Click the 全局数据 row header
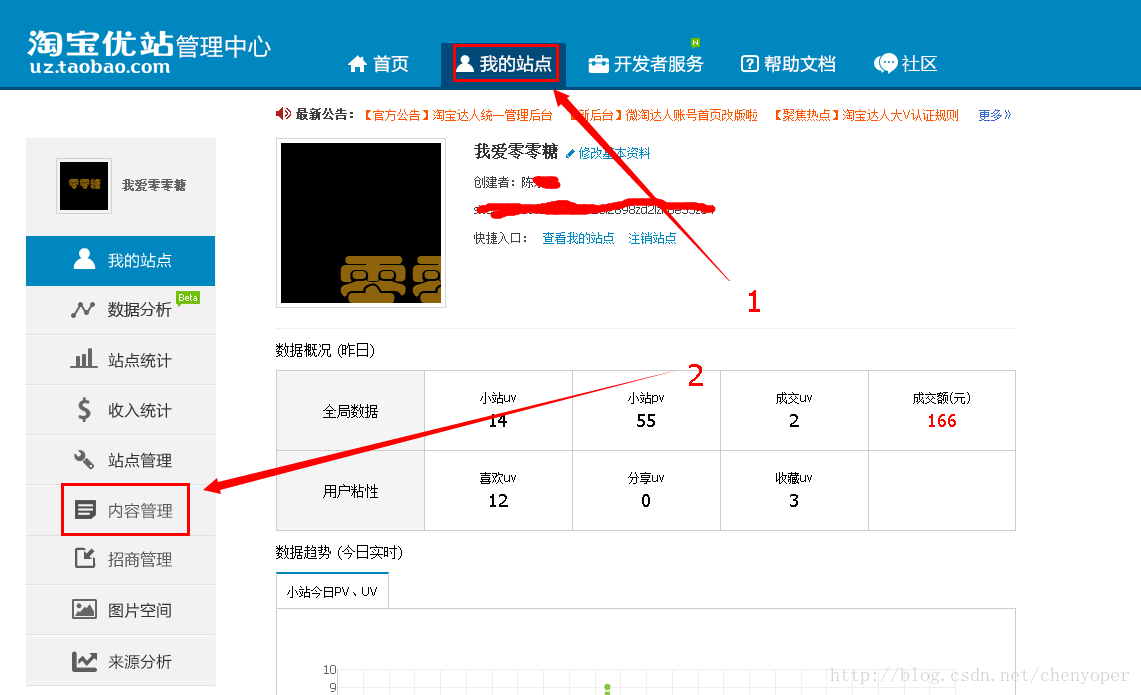This screenshot has width=1141, height=695. [350, 411]
